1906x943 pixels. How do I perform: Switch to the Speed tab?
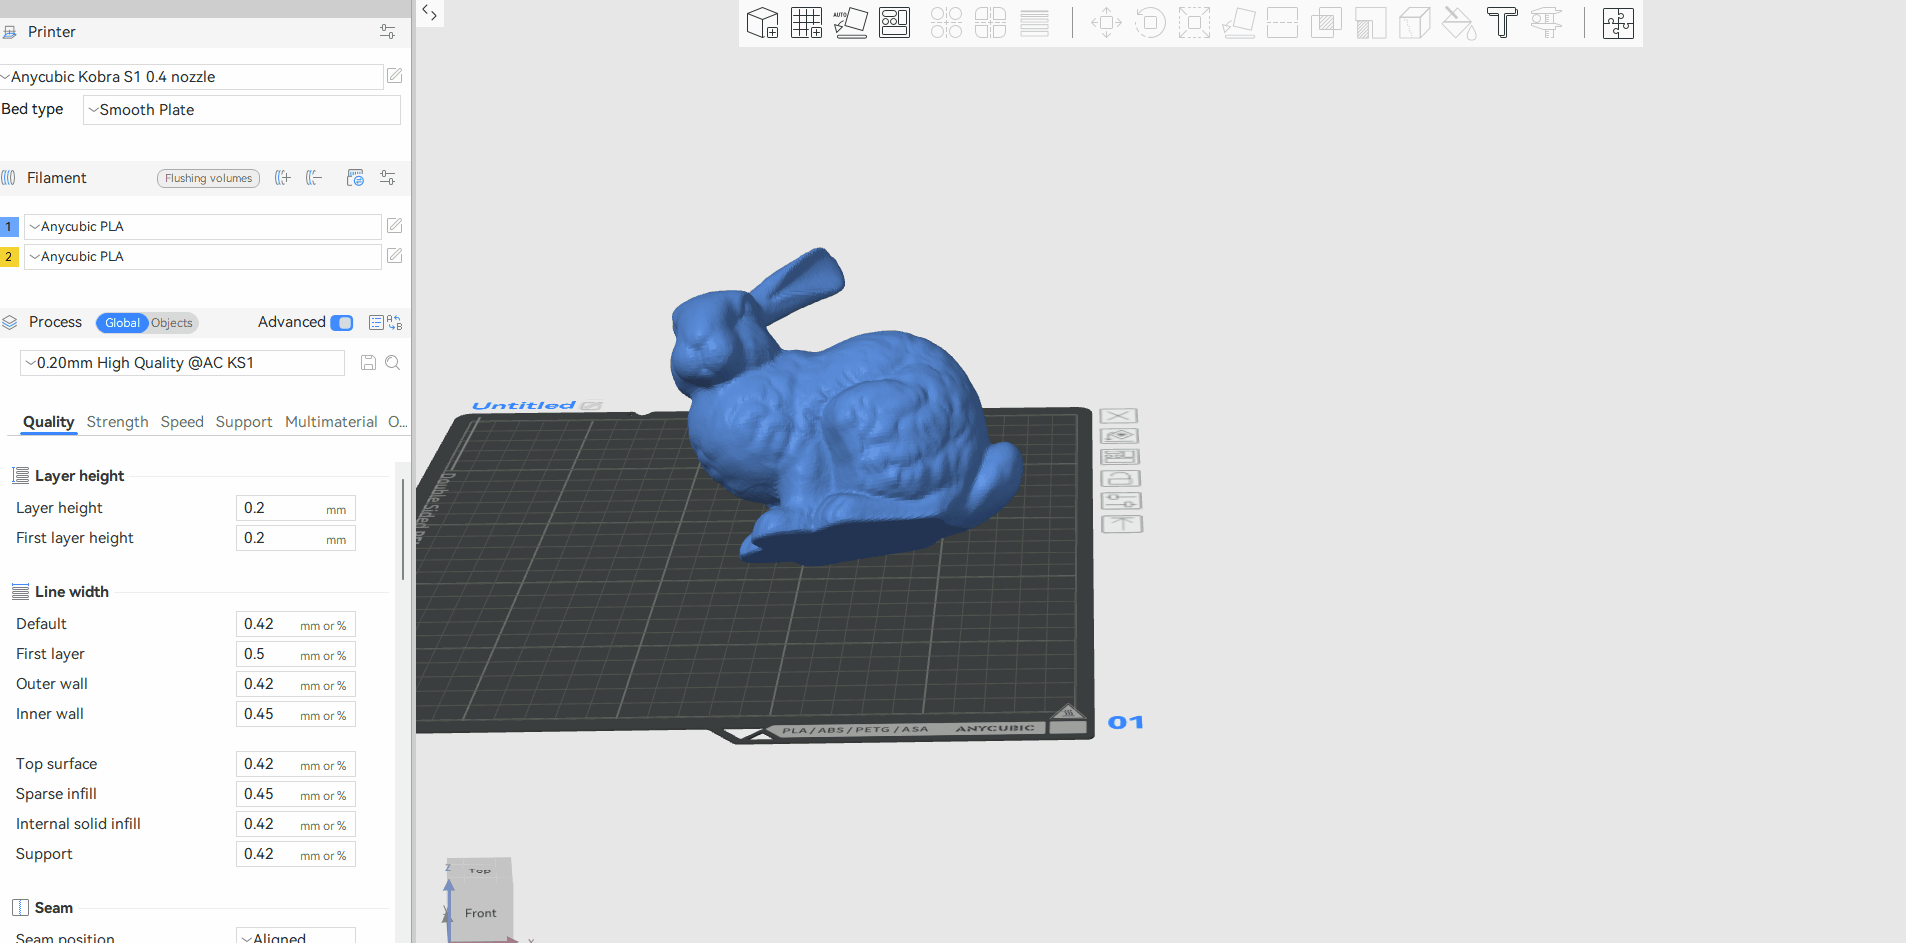click(182, 422)
